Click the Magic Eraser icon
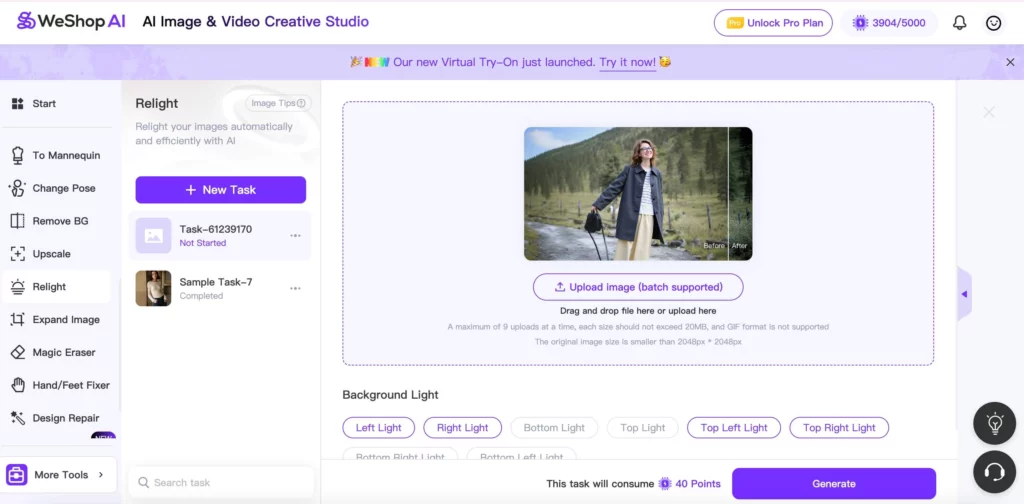 18,352
